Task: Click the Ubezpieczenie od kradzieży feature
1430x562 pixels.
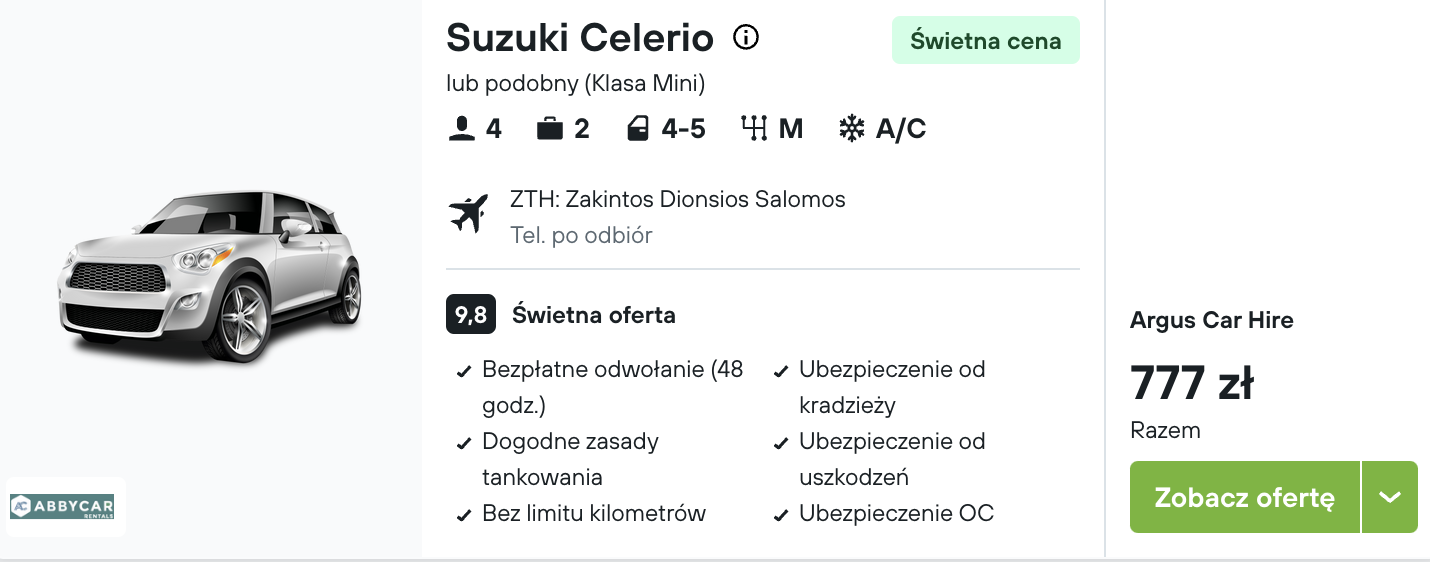Action: click(880, 387)
